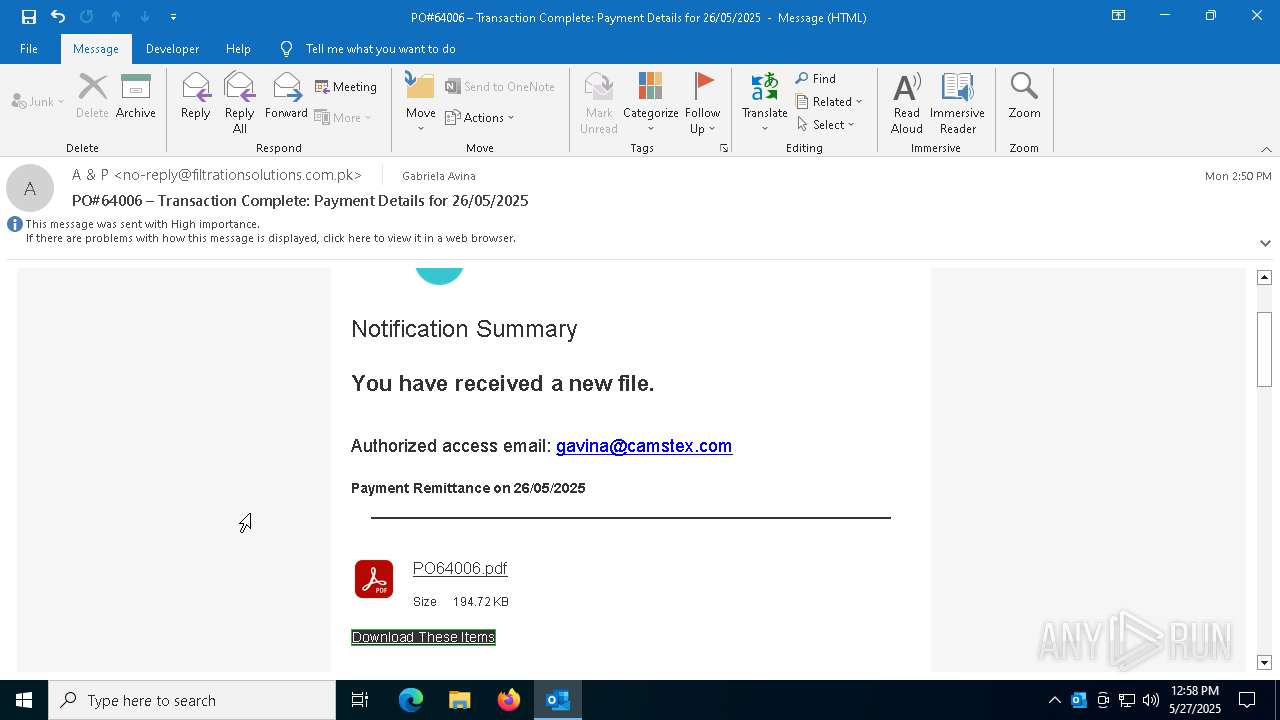Image resolution: width=1280 pixels, height=720 pixels.
Task: Open the Tags dialog launcher
Action: (x=724, y=148)
